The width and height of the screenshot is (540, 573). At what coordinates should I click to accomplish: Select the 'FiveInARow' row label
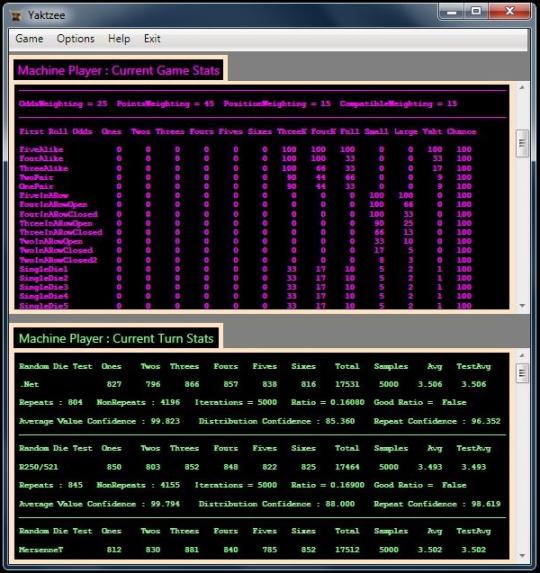(x=44, y=196)
